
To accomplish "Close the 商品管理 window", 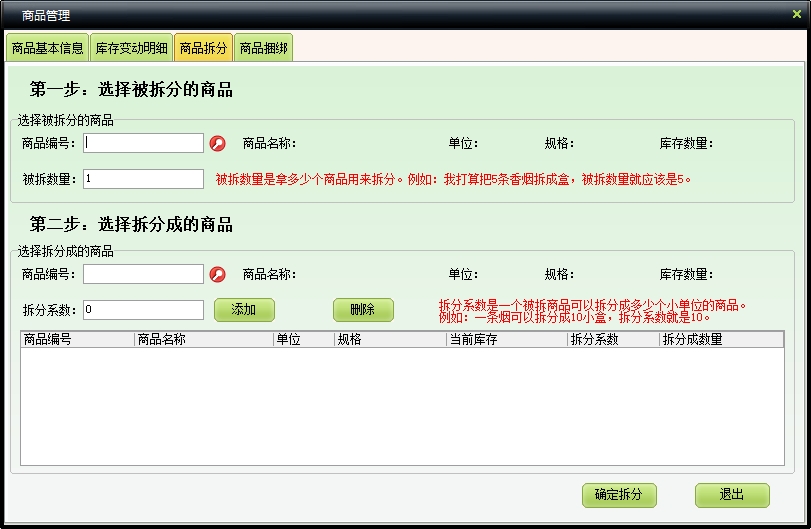I will tap(796, 14).
